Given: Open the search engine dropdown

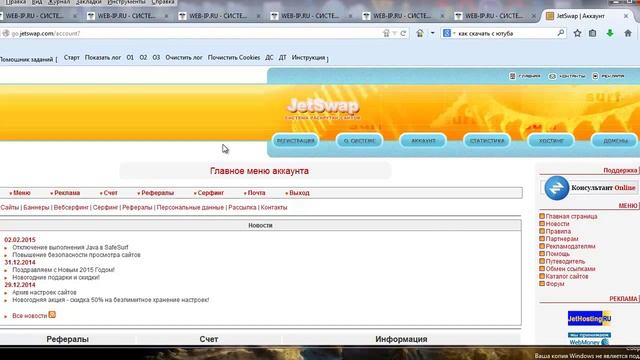Looking at the screenshot, I should pyautogui.click(x=449, y=33).
